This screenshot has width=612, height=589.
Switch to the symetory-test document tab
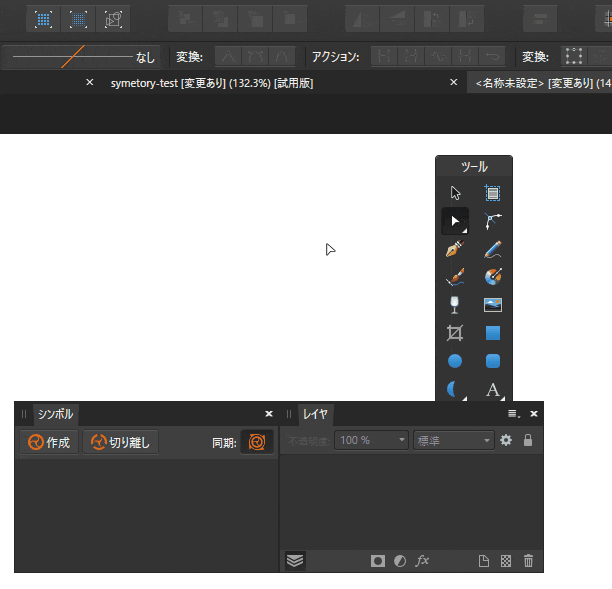[212, 83]
